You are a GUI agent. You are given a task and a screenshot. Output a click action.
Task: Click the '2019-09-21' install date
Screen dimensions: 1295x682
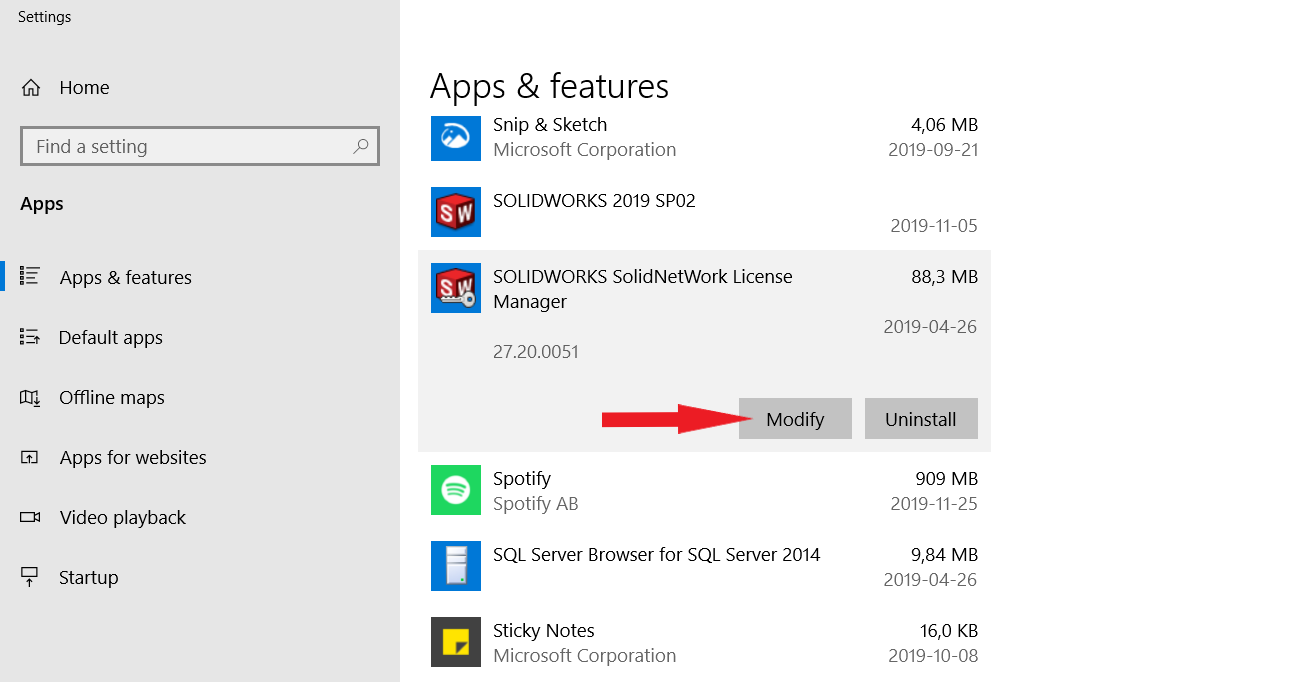[933, 150]
